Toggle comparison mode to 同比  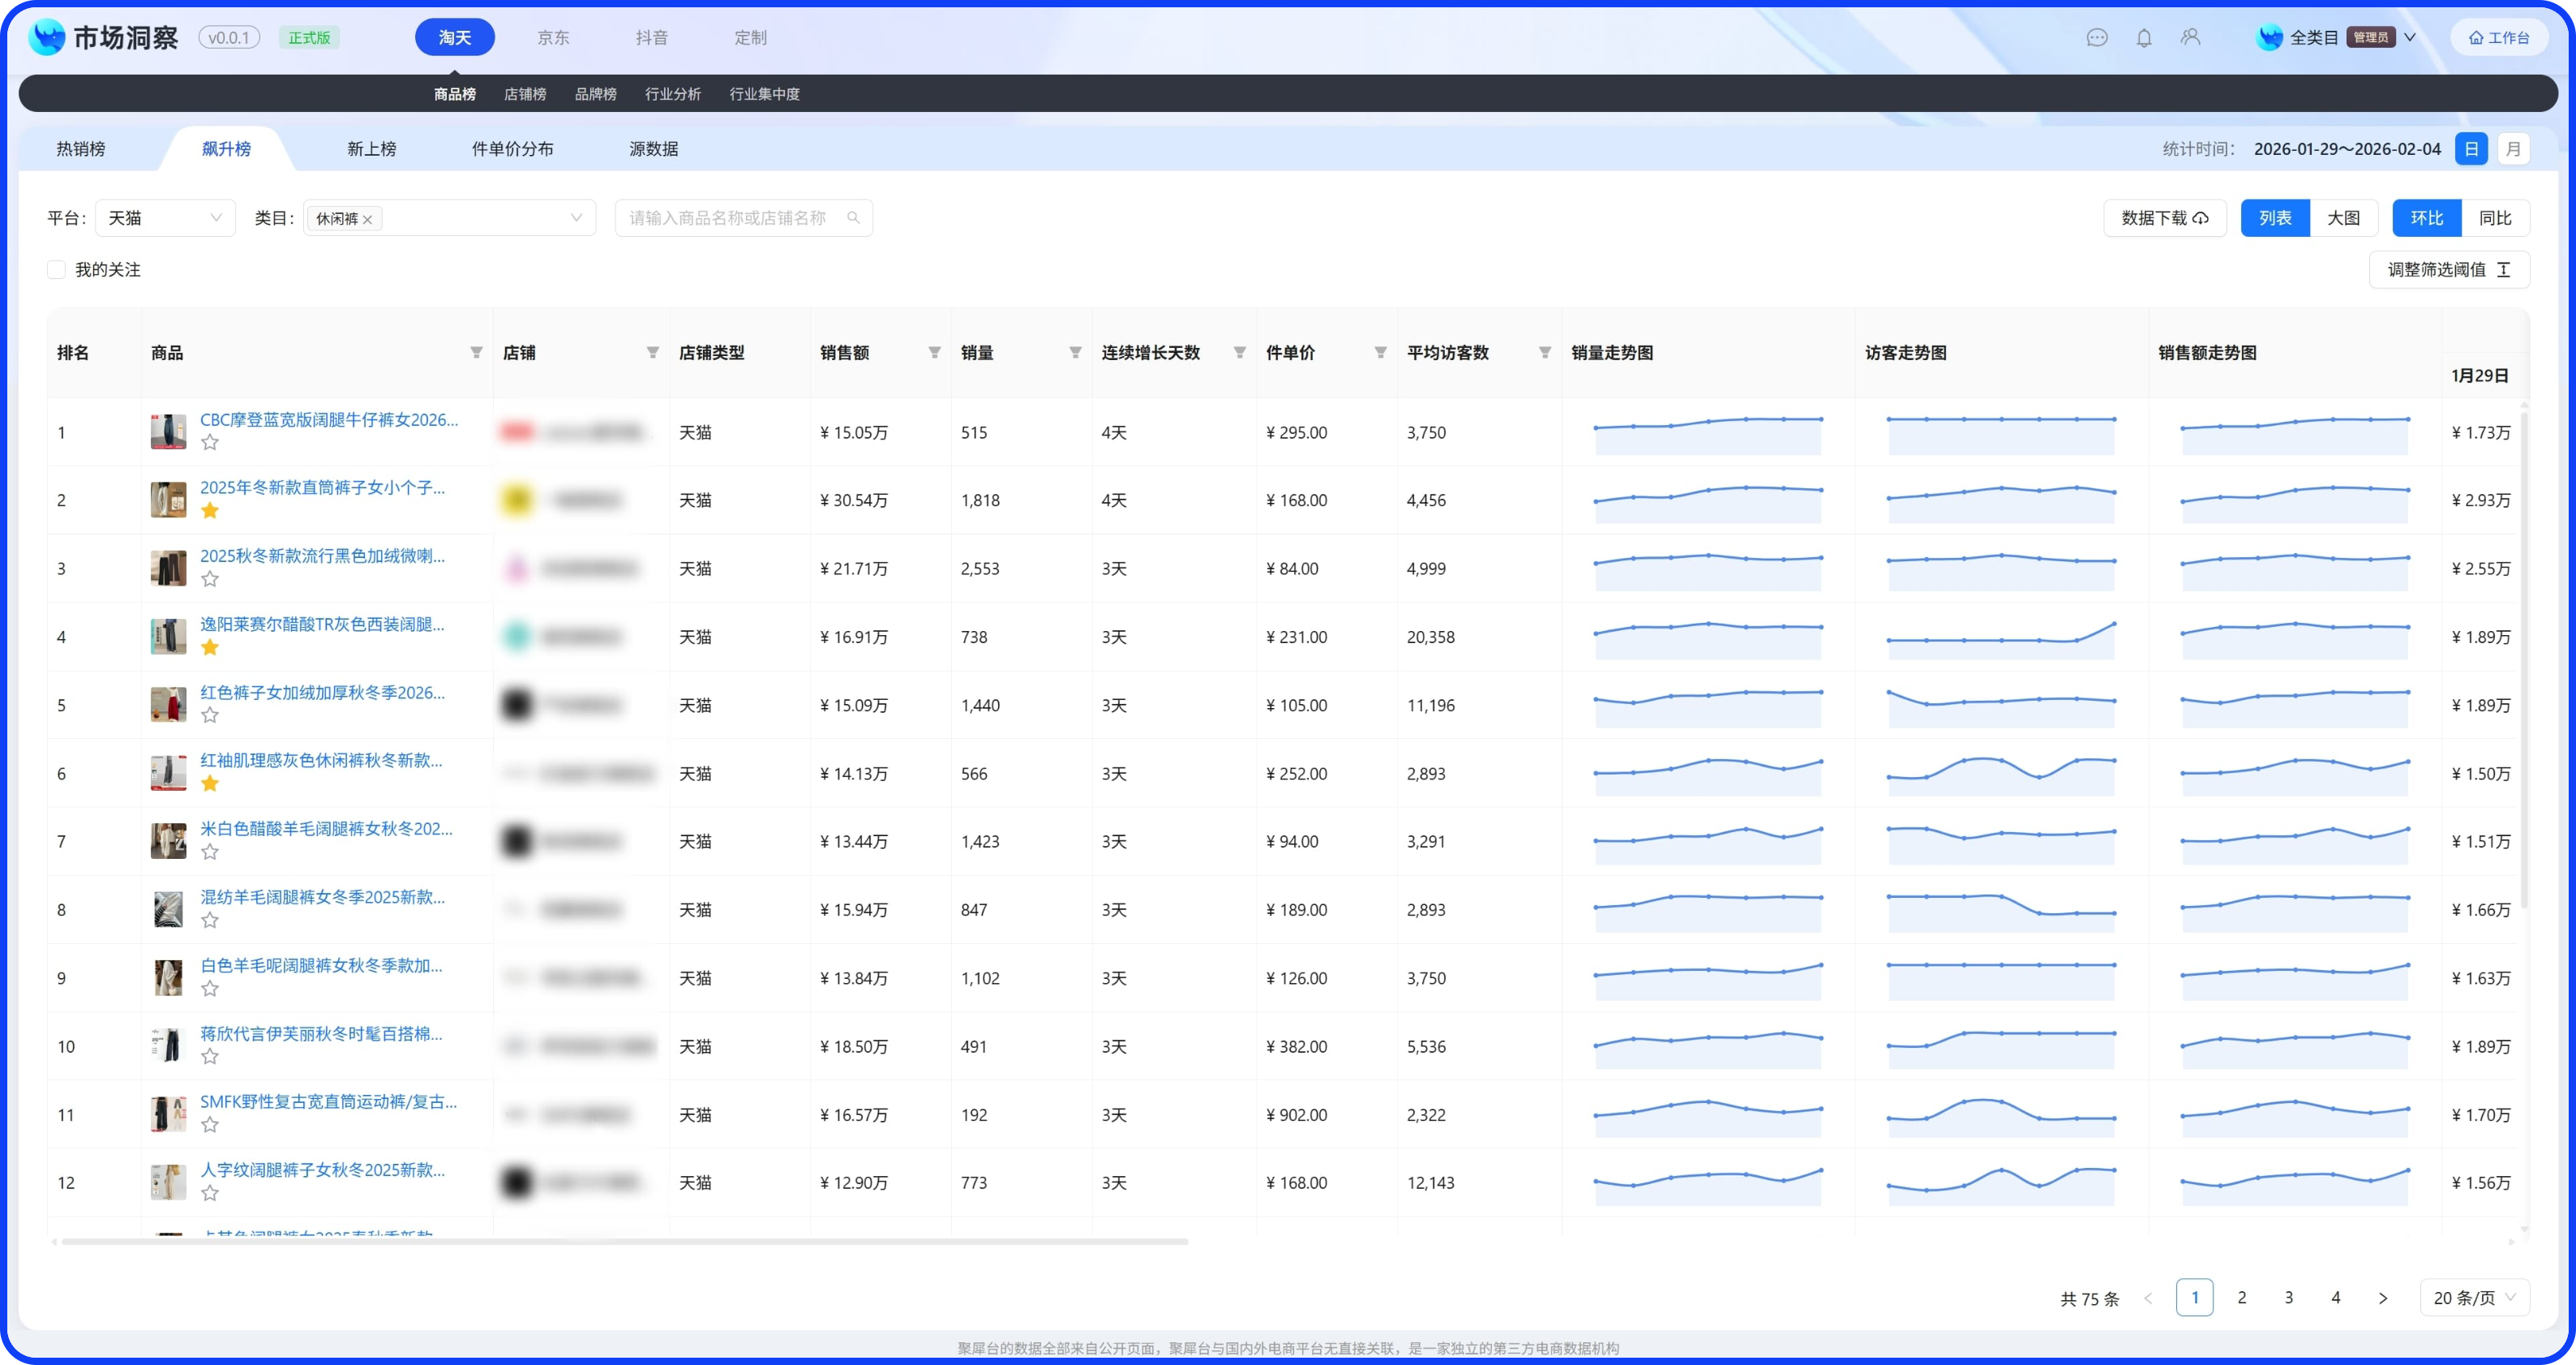(x=2495, y=218)
